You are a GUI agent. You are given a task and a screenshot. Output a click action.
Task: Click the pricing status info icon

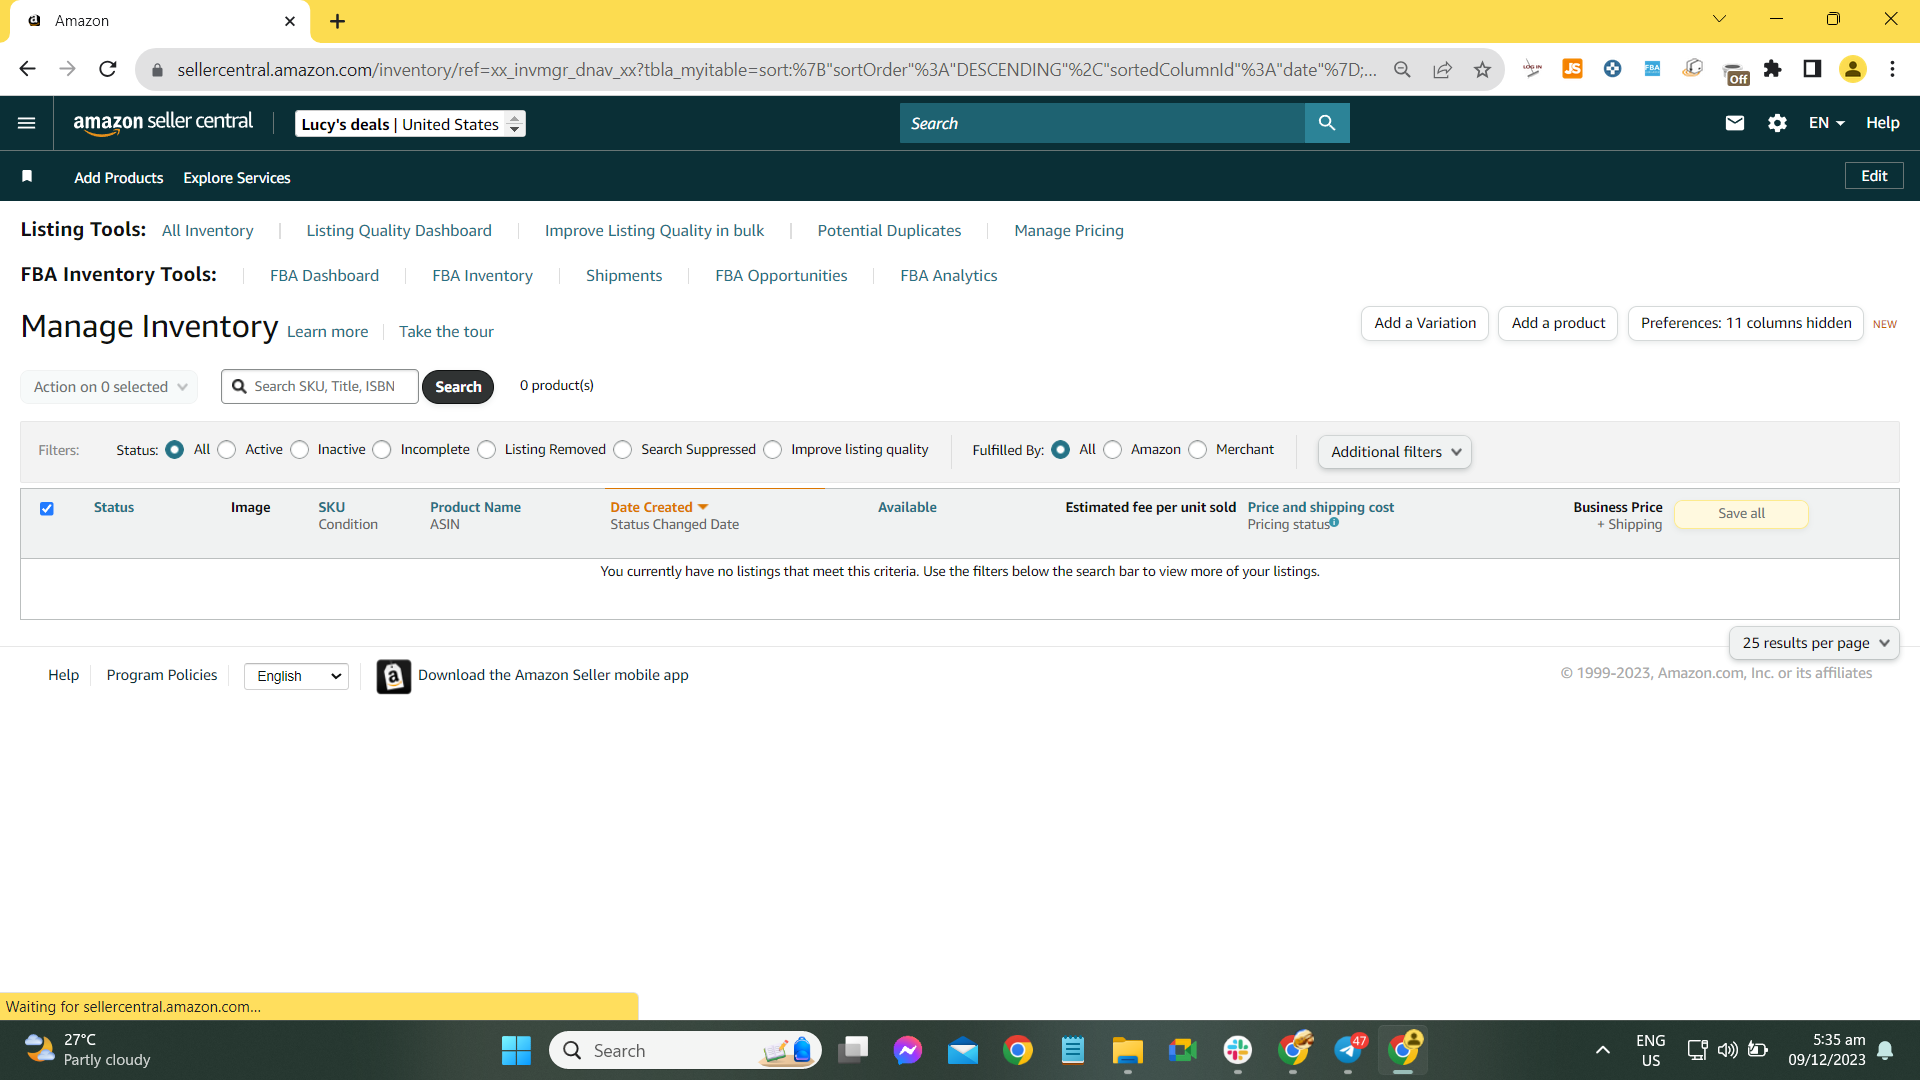pyautogui.click(x=1334, y=522)
